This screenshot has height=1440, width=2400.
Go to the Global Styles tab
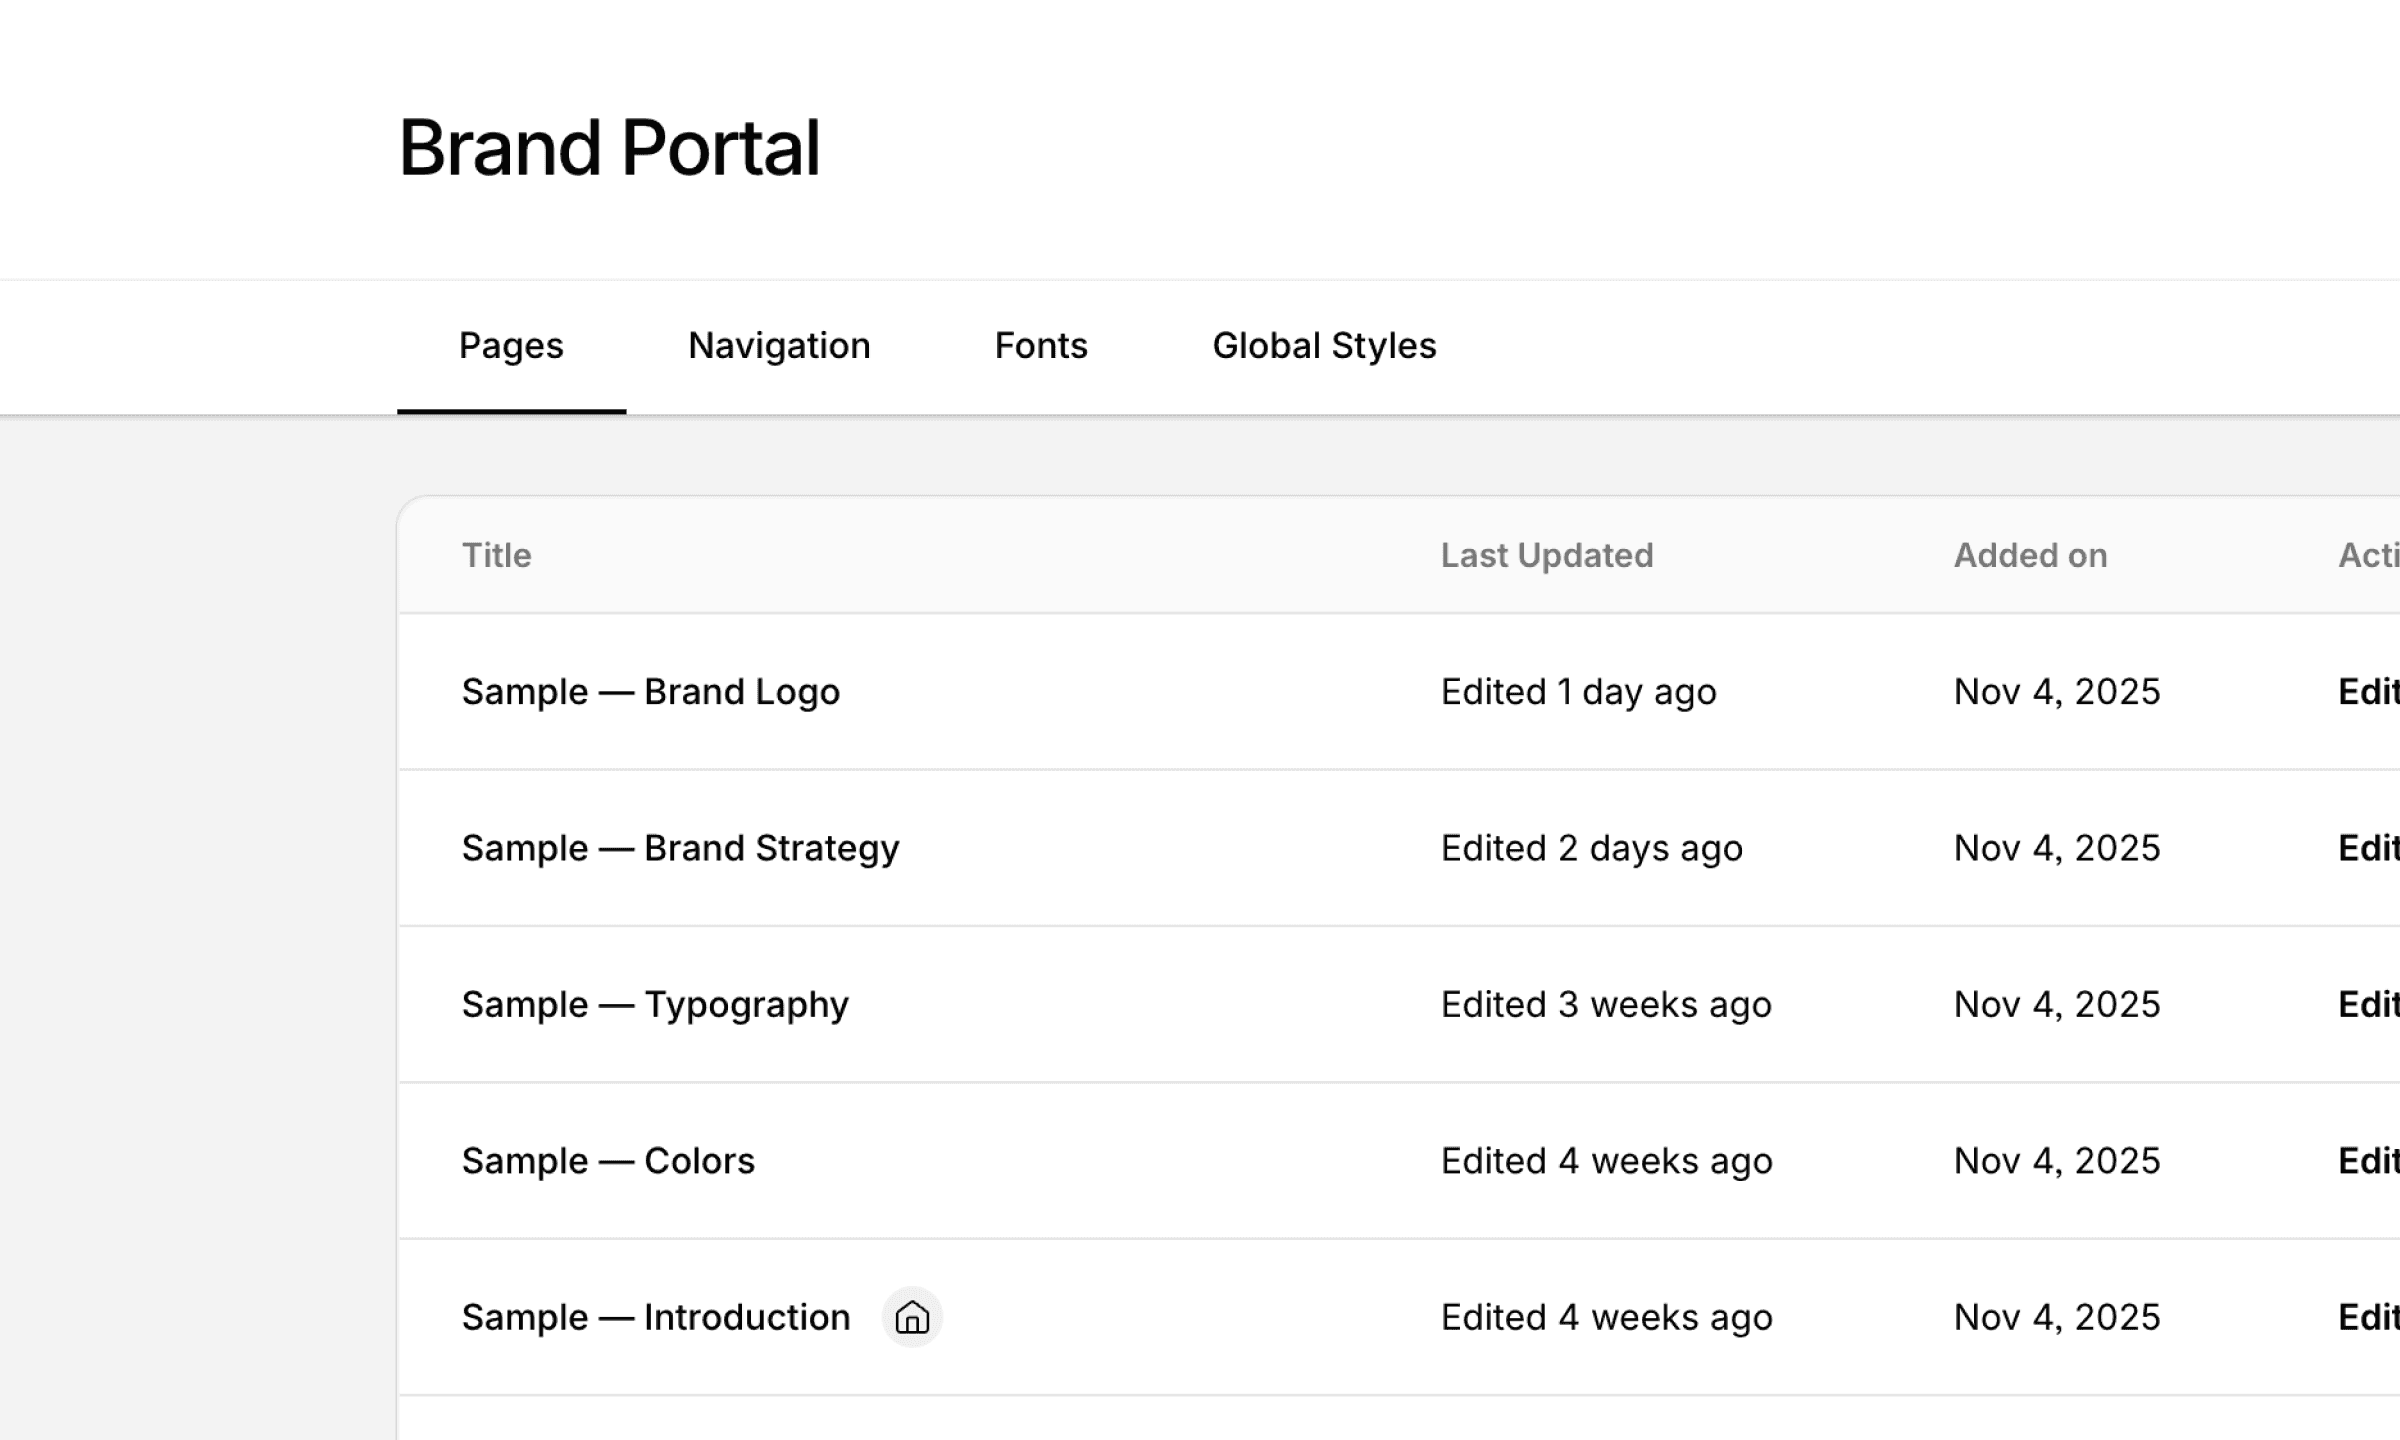1323,346
